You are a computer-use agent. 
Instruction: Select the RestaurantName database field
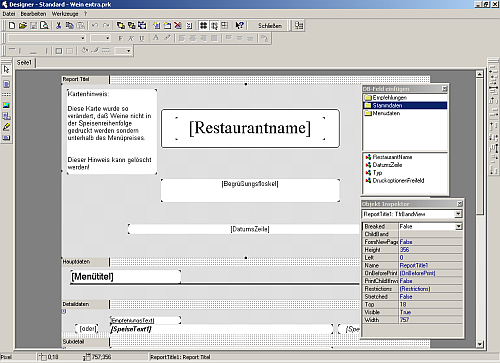pos(389,157)
